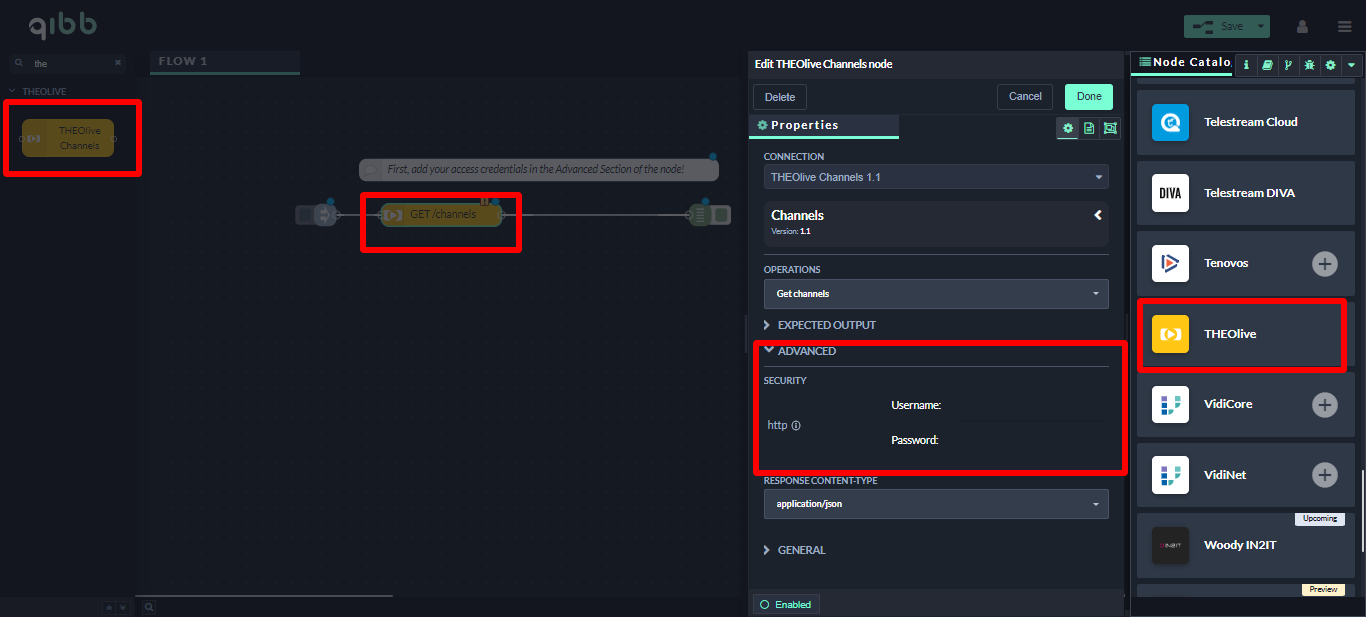Open the Connection dropdown THEOlive Channels 1.1
1366x617 pixels.
[935, 177]
